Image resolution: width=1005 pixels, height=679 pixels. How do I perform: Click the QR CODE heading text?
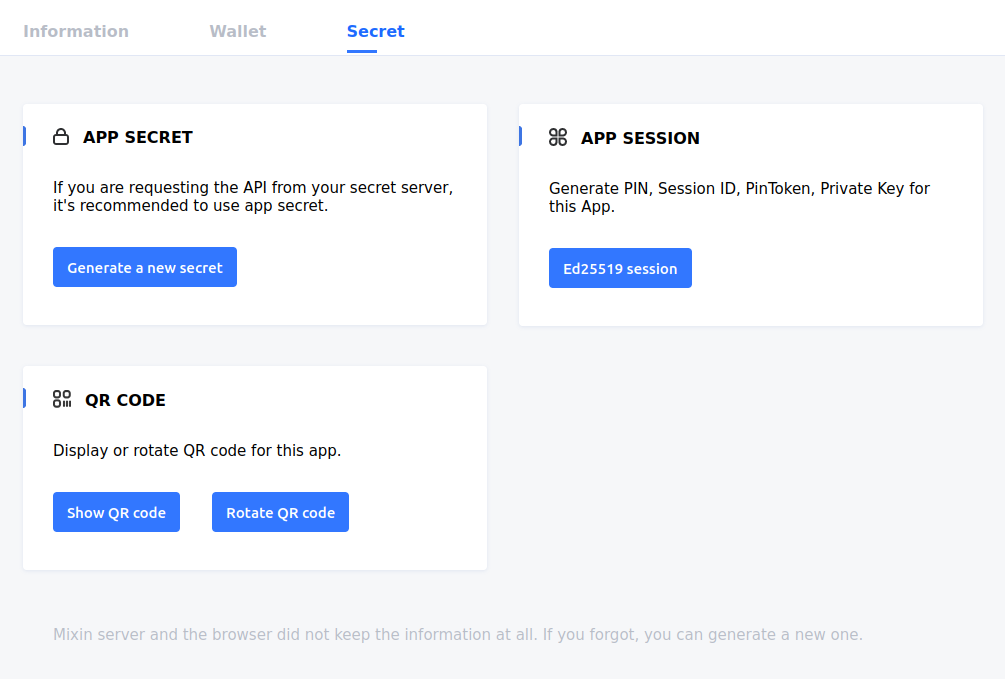(125, 400)
